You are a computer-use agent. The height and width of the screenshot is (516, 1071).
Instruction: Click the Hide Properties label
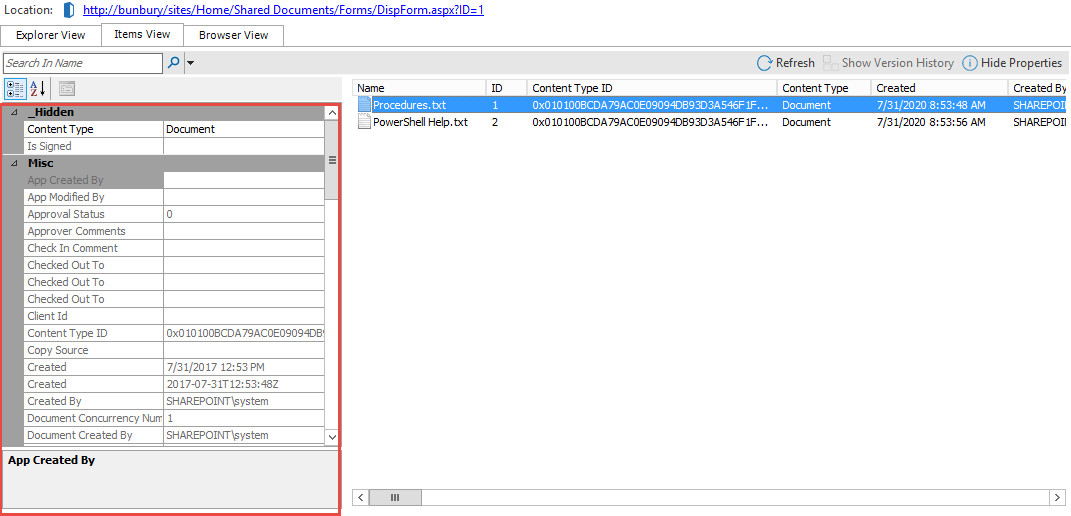tap(1021, 63)
